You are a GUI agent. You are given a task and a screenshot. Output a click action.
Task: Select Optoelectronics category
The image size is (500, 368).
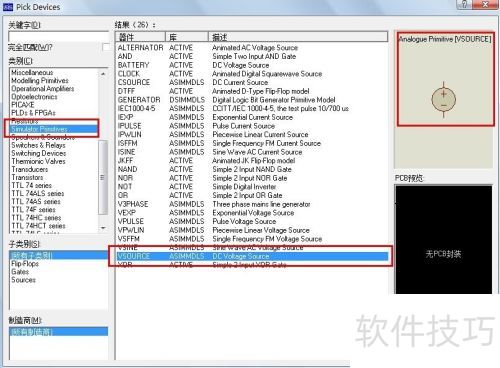point(34,97)
